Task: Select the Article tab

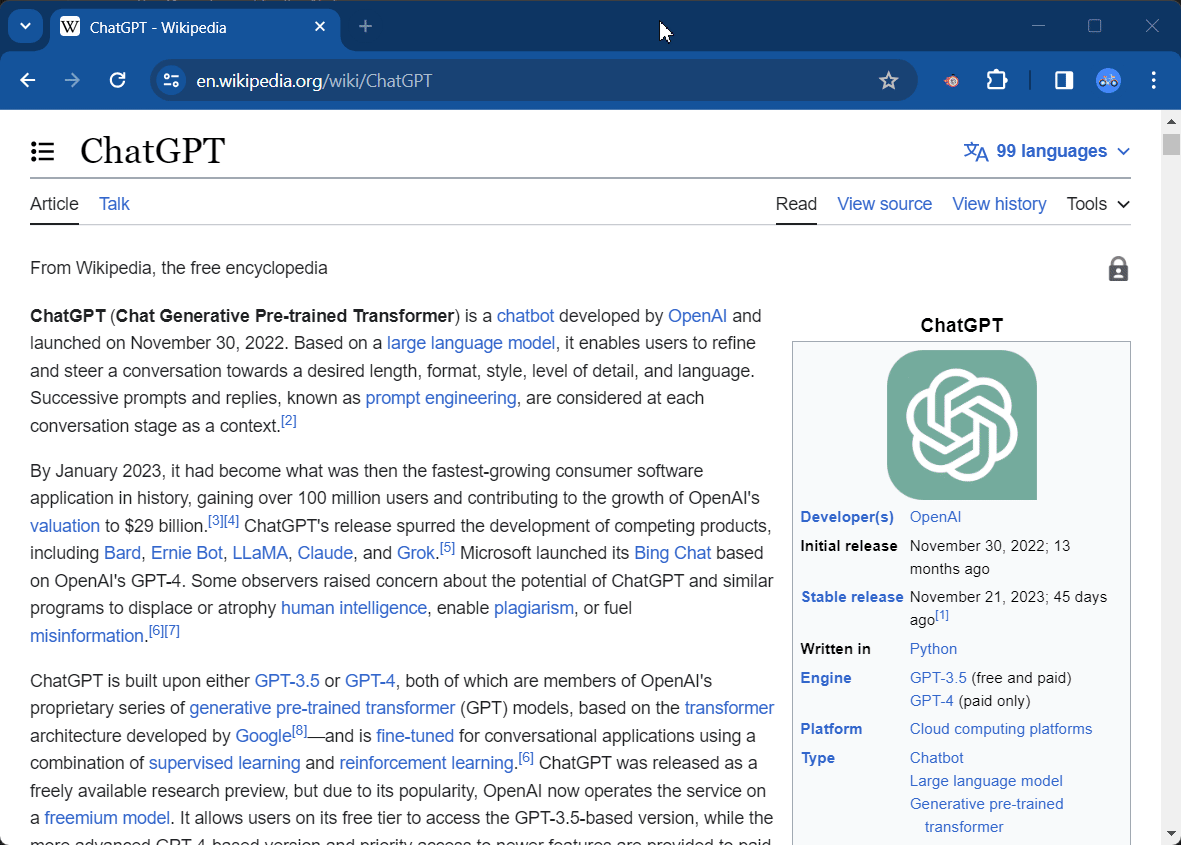Action: (x=54, y=204)
